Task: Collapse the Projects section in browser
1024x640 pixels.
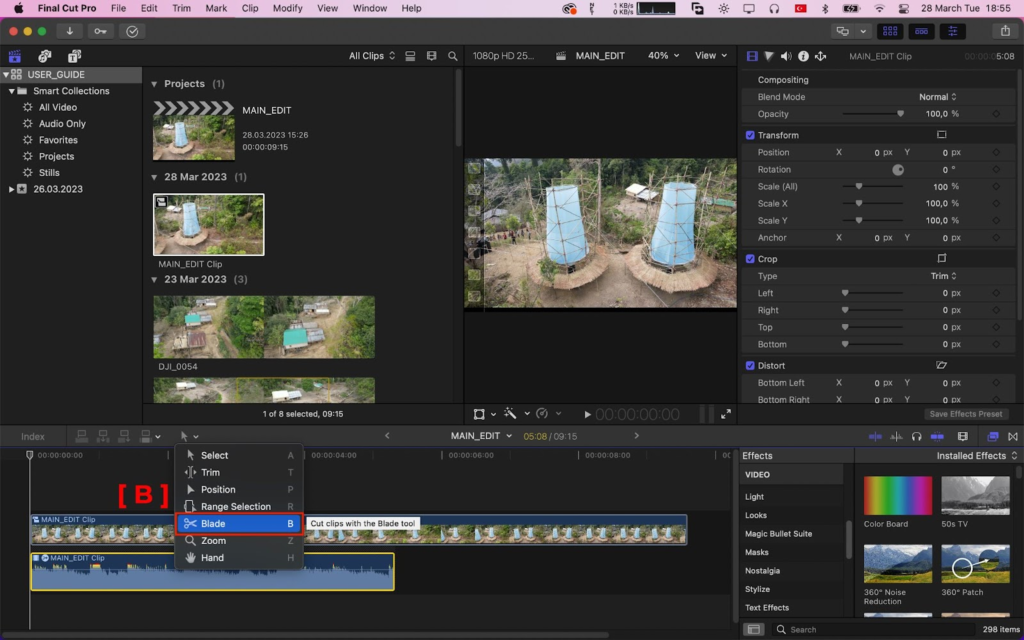Action: point(154,84)
